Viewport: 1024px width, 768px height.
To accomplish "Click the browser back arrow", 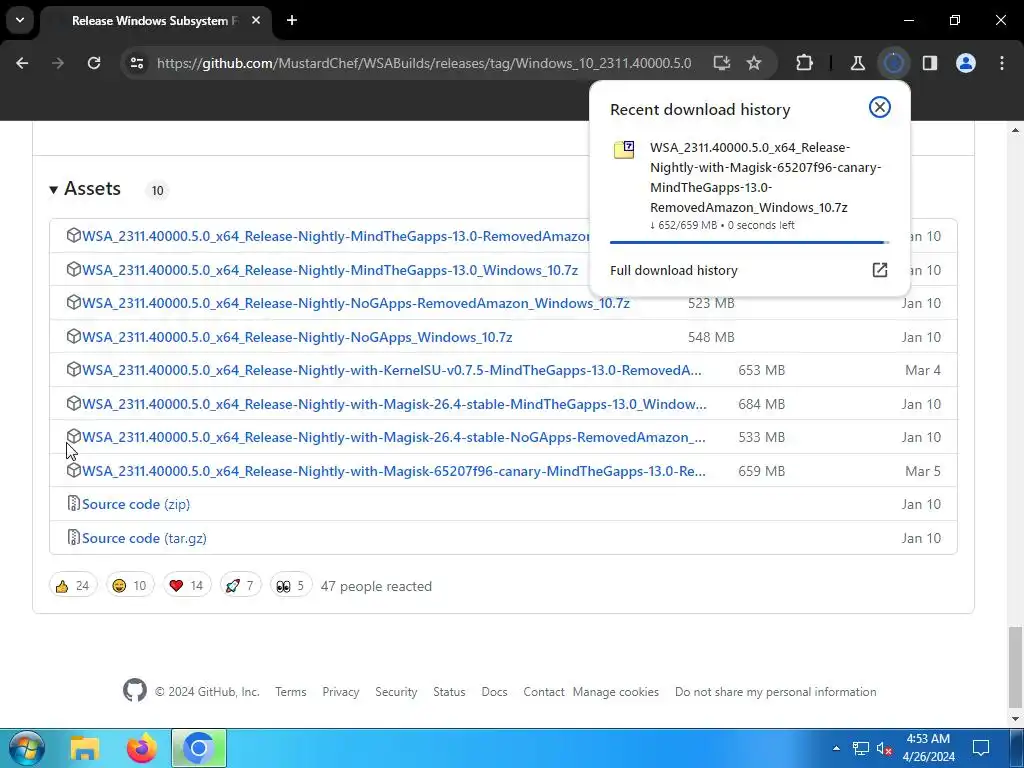I will point(22,63).
